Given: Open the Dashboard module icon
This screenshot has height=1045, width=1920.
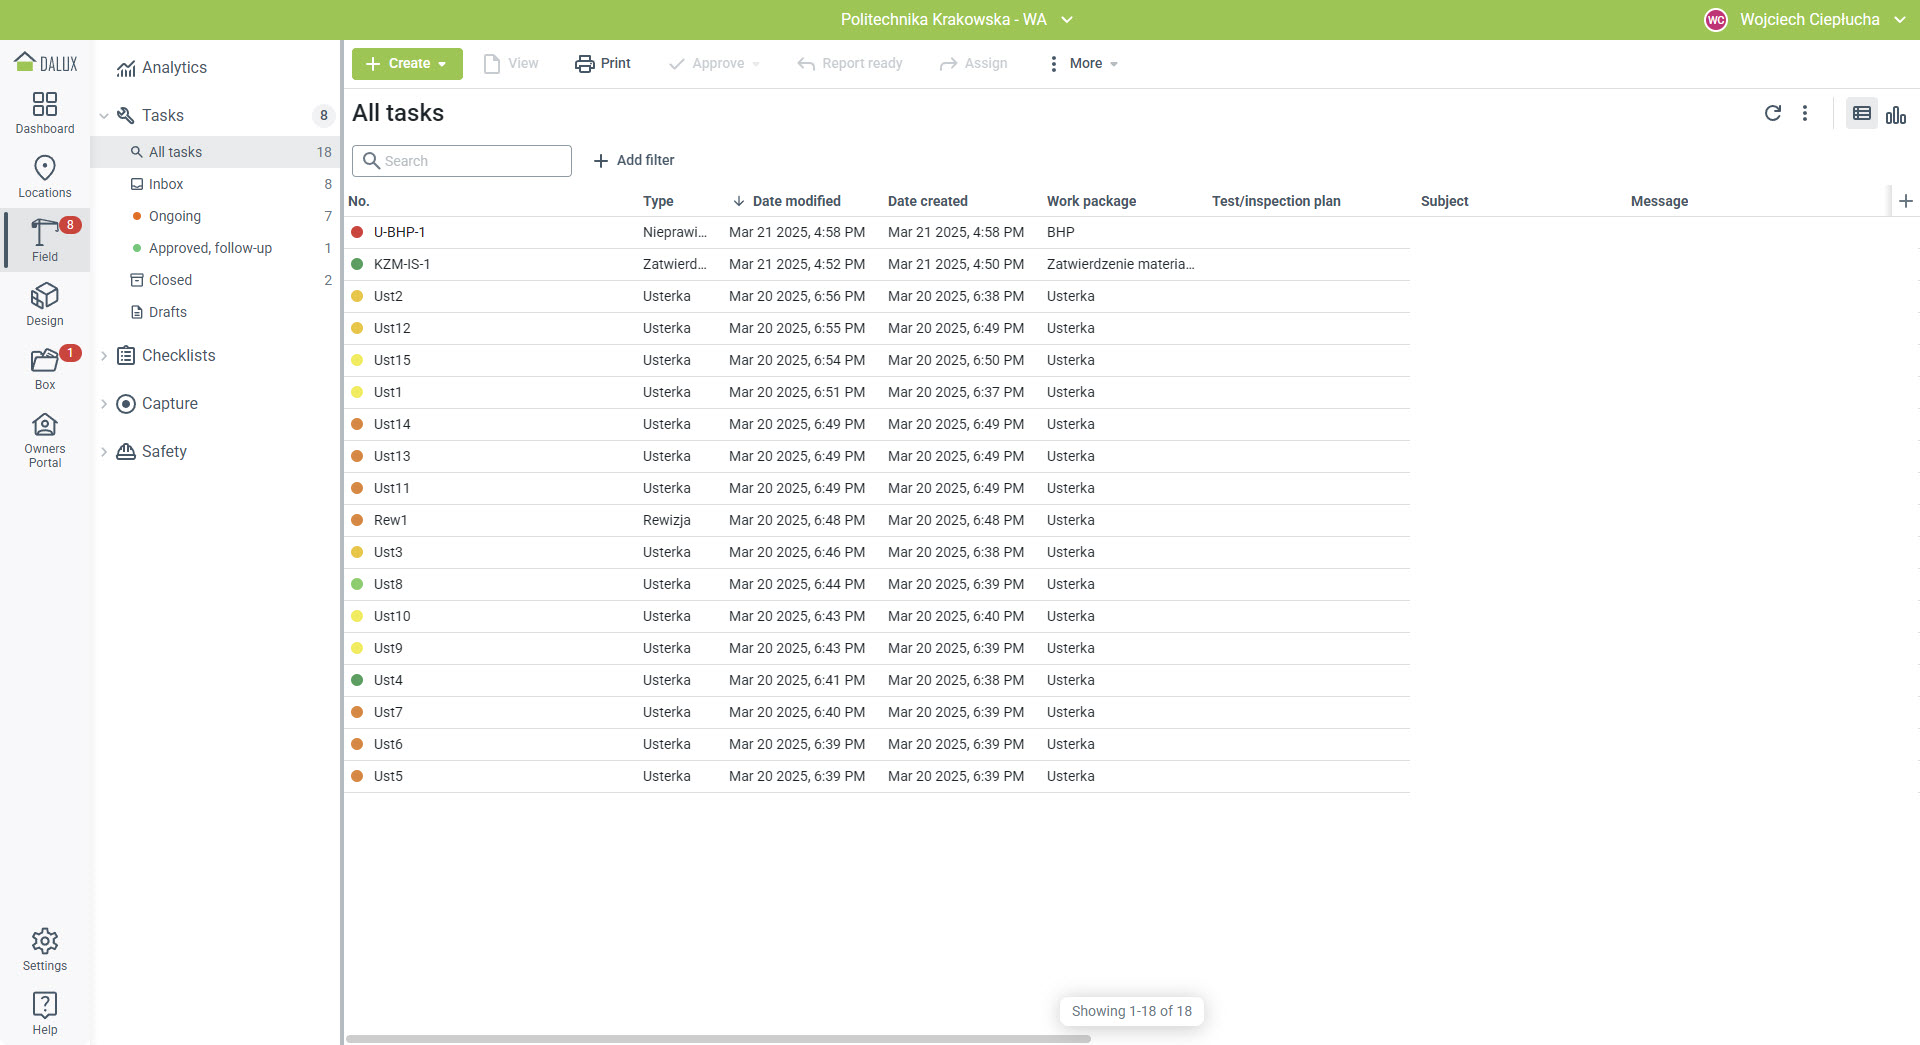Looking at the screenshot, I should click(45, 112).
